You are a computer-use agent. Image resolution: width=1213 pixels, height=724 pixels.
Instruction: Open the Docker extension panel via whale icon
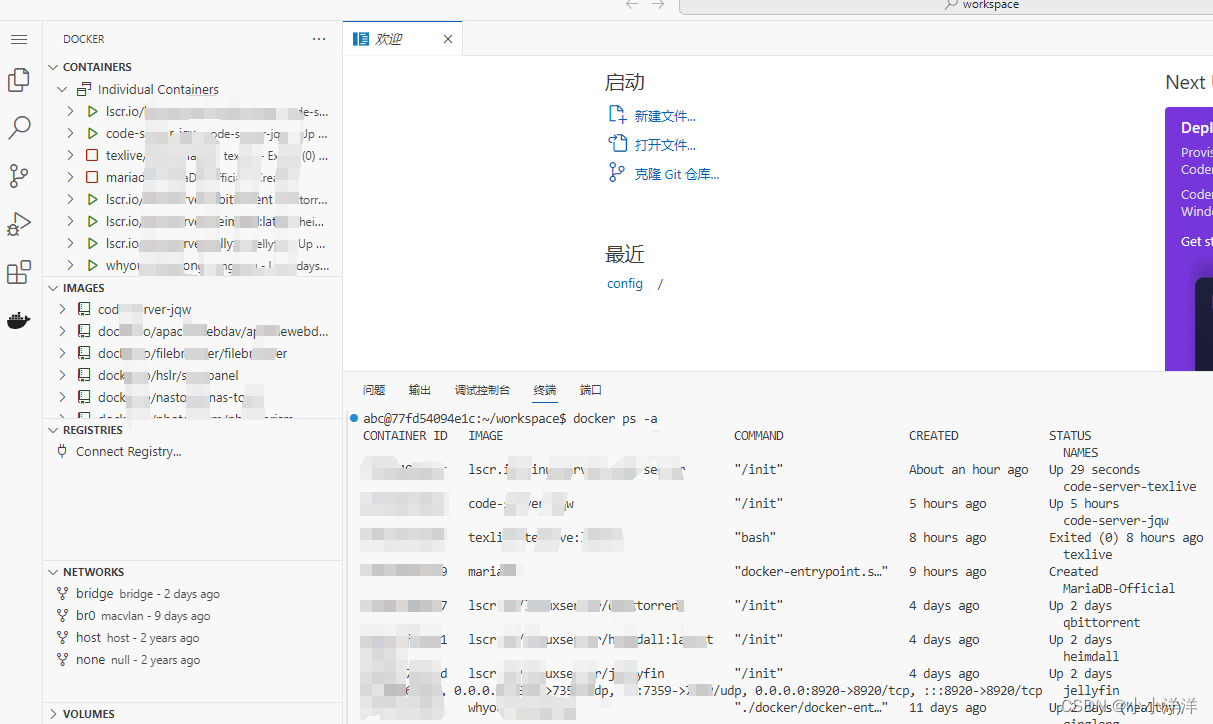click(x=18, y=320)
